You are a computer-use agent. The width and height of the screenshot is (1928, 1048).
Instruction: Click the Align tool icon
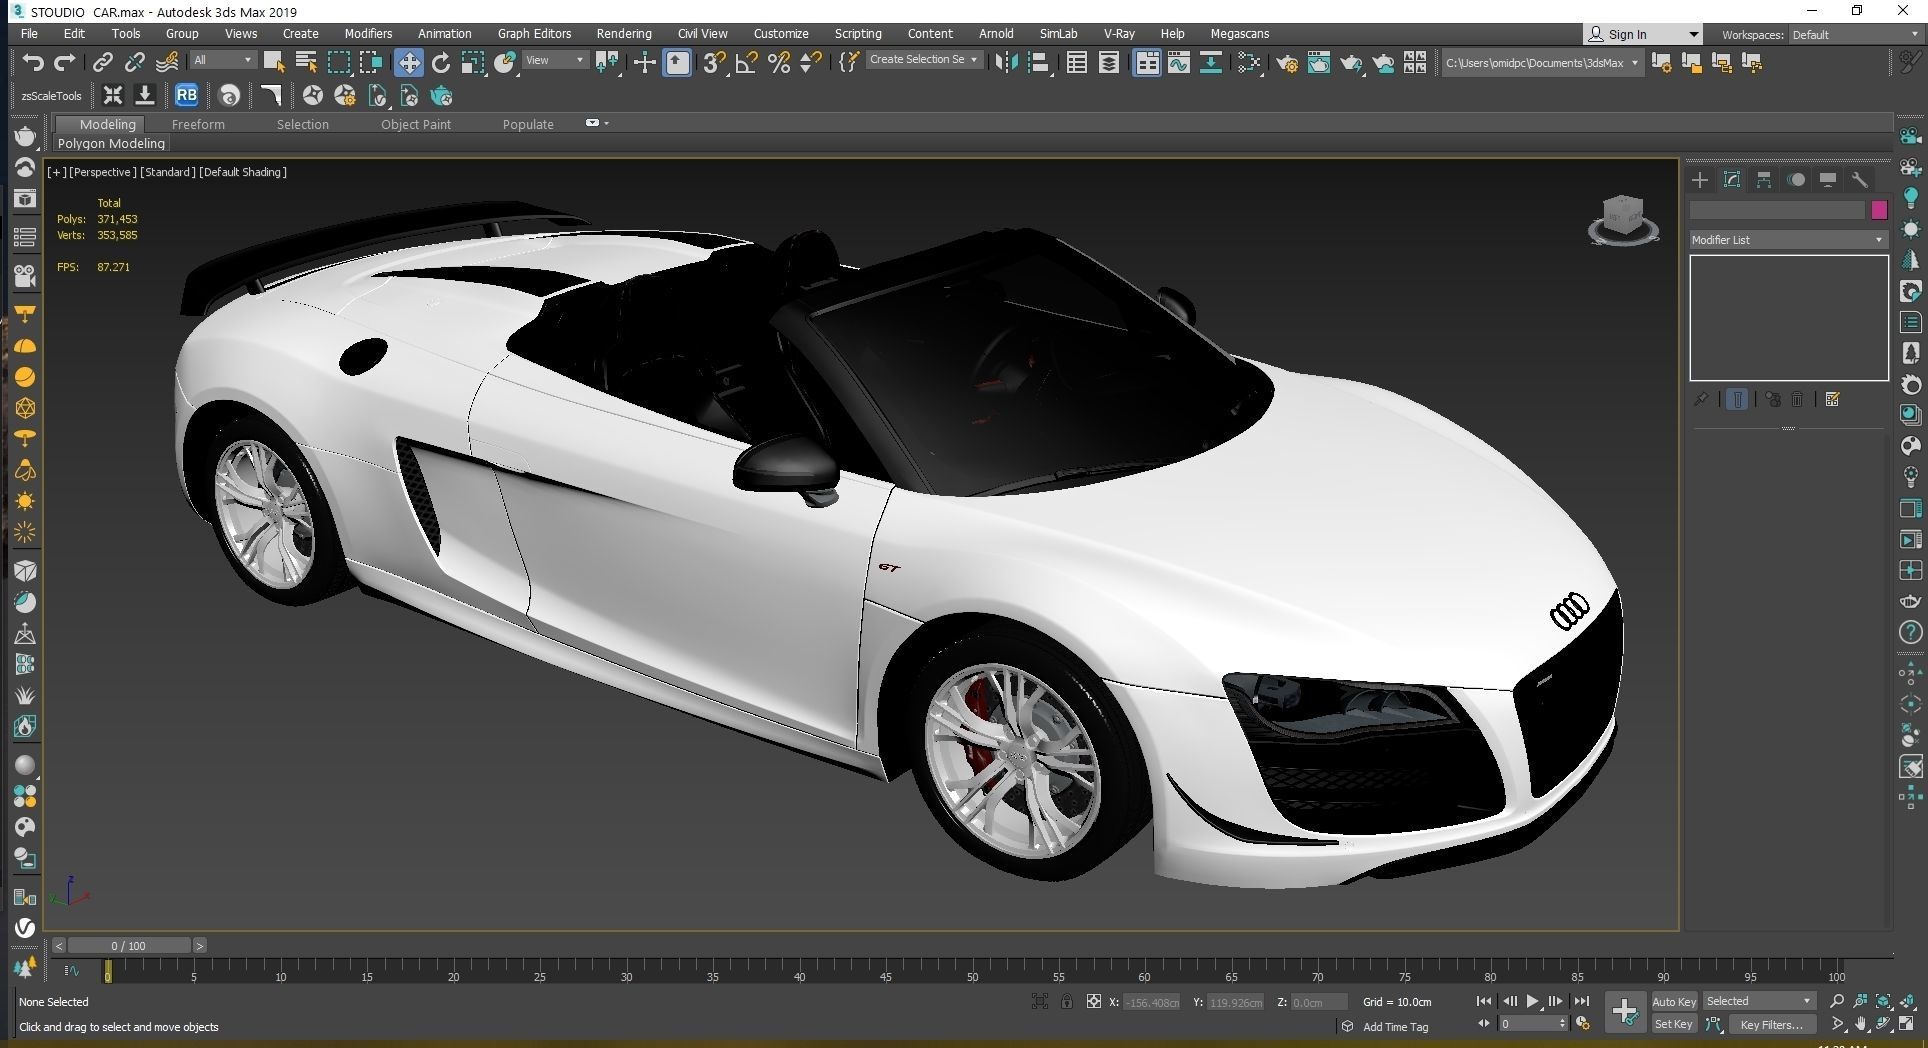1039,62
